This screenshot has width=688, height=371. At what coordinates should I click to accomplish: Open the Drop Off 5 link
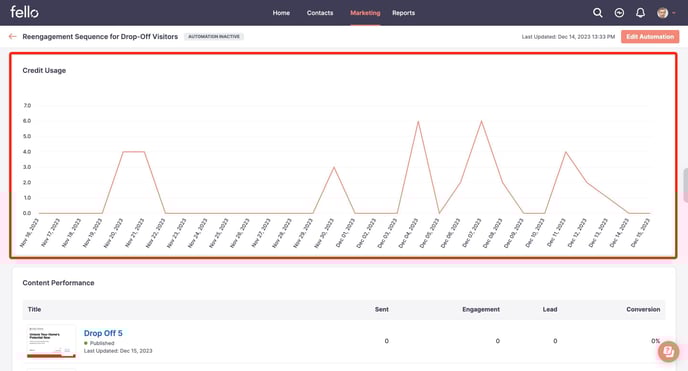tap(103, 333)
